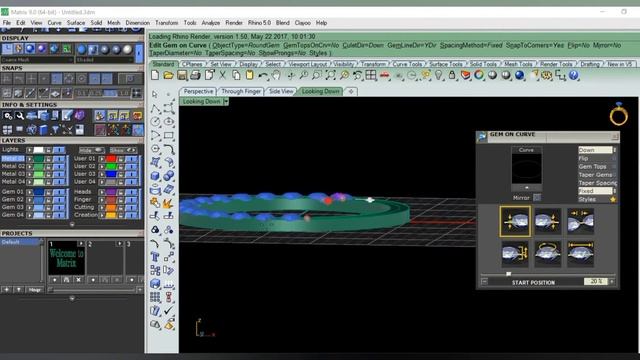Click the Cut scissors icon

tap(222, 75)
